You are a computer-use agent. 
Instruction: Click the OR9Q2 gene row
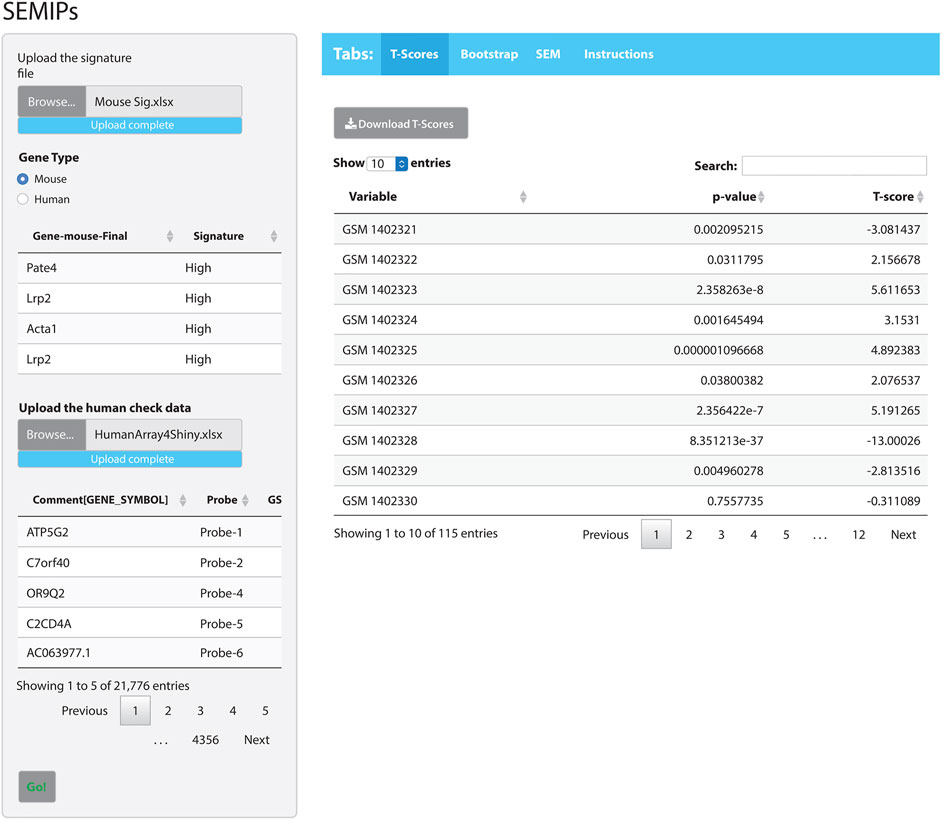click(149, 593)
